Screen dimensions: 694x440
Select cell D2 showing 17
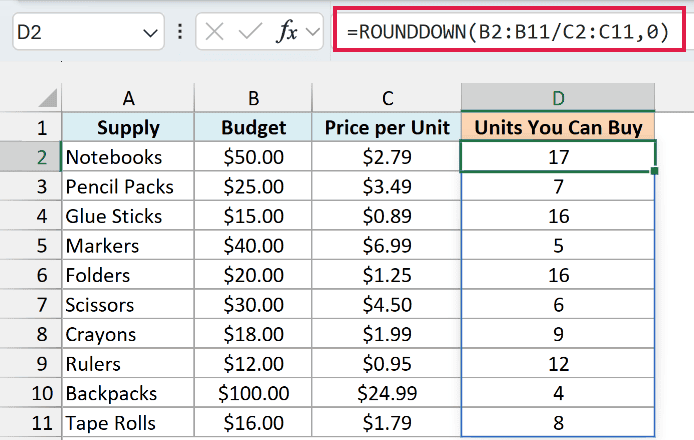point(558,157)
